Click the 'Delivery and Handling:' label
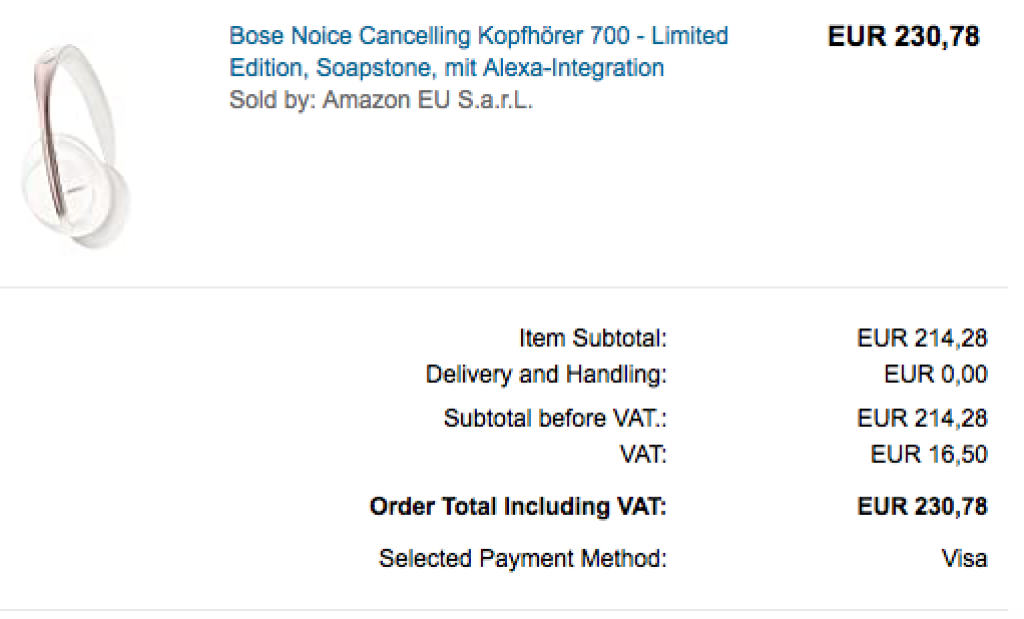The image size is (1024, 619). click(x=546, y=375)
